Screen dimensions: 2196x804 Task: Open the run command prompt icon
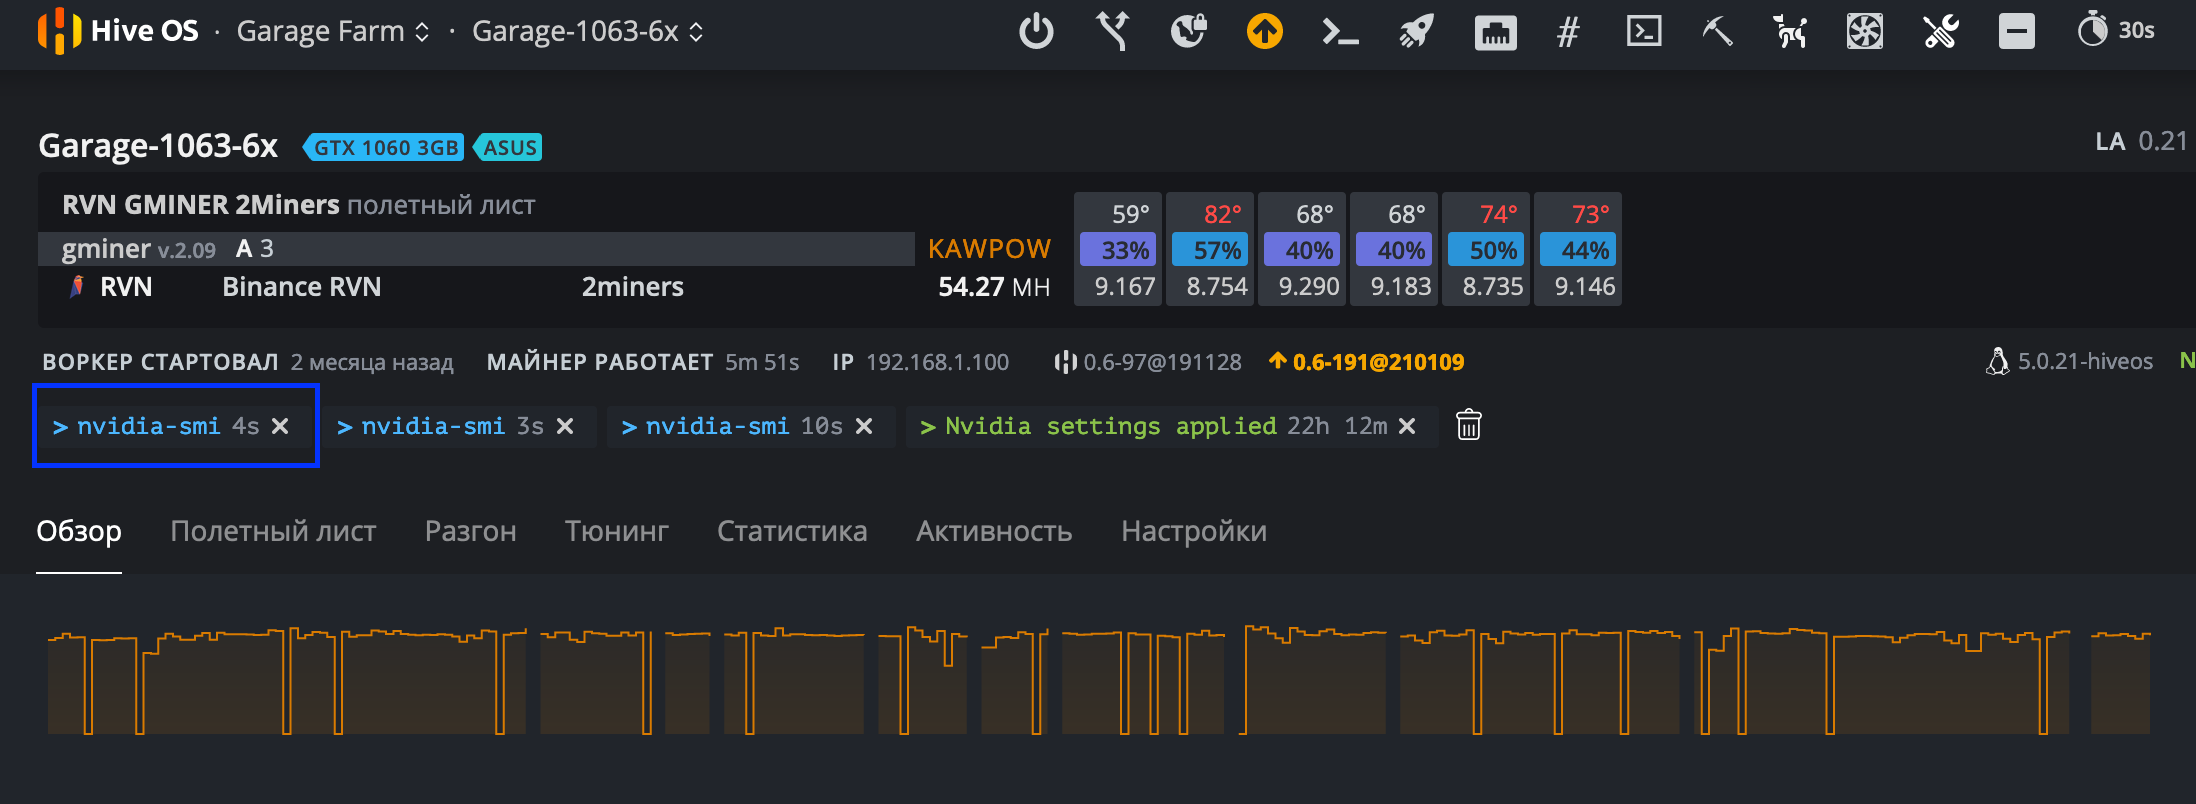click(1340, 31)
